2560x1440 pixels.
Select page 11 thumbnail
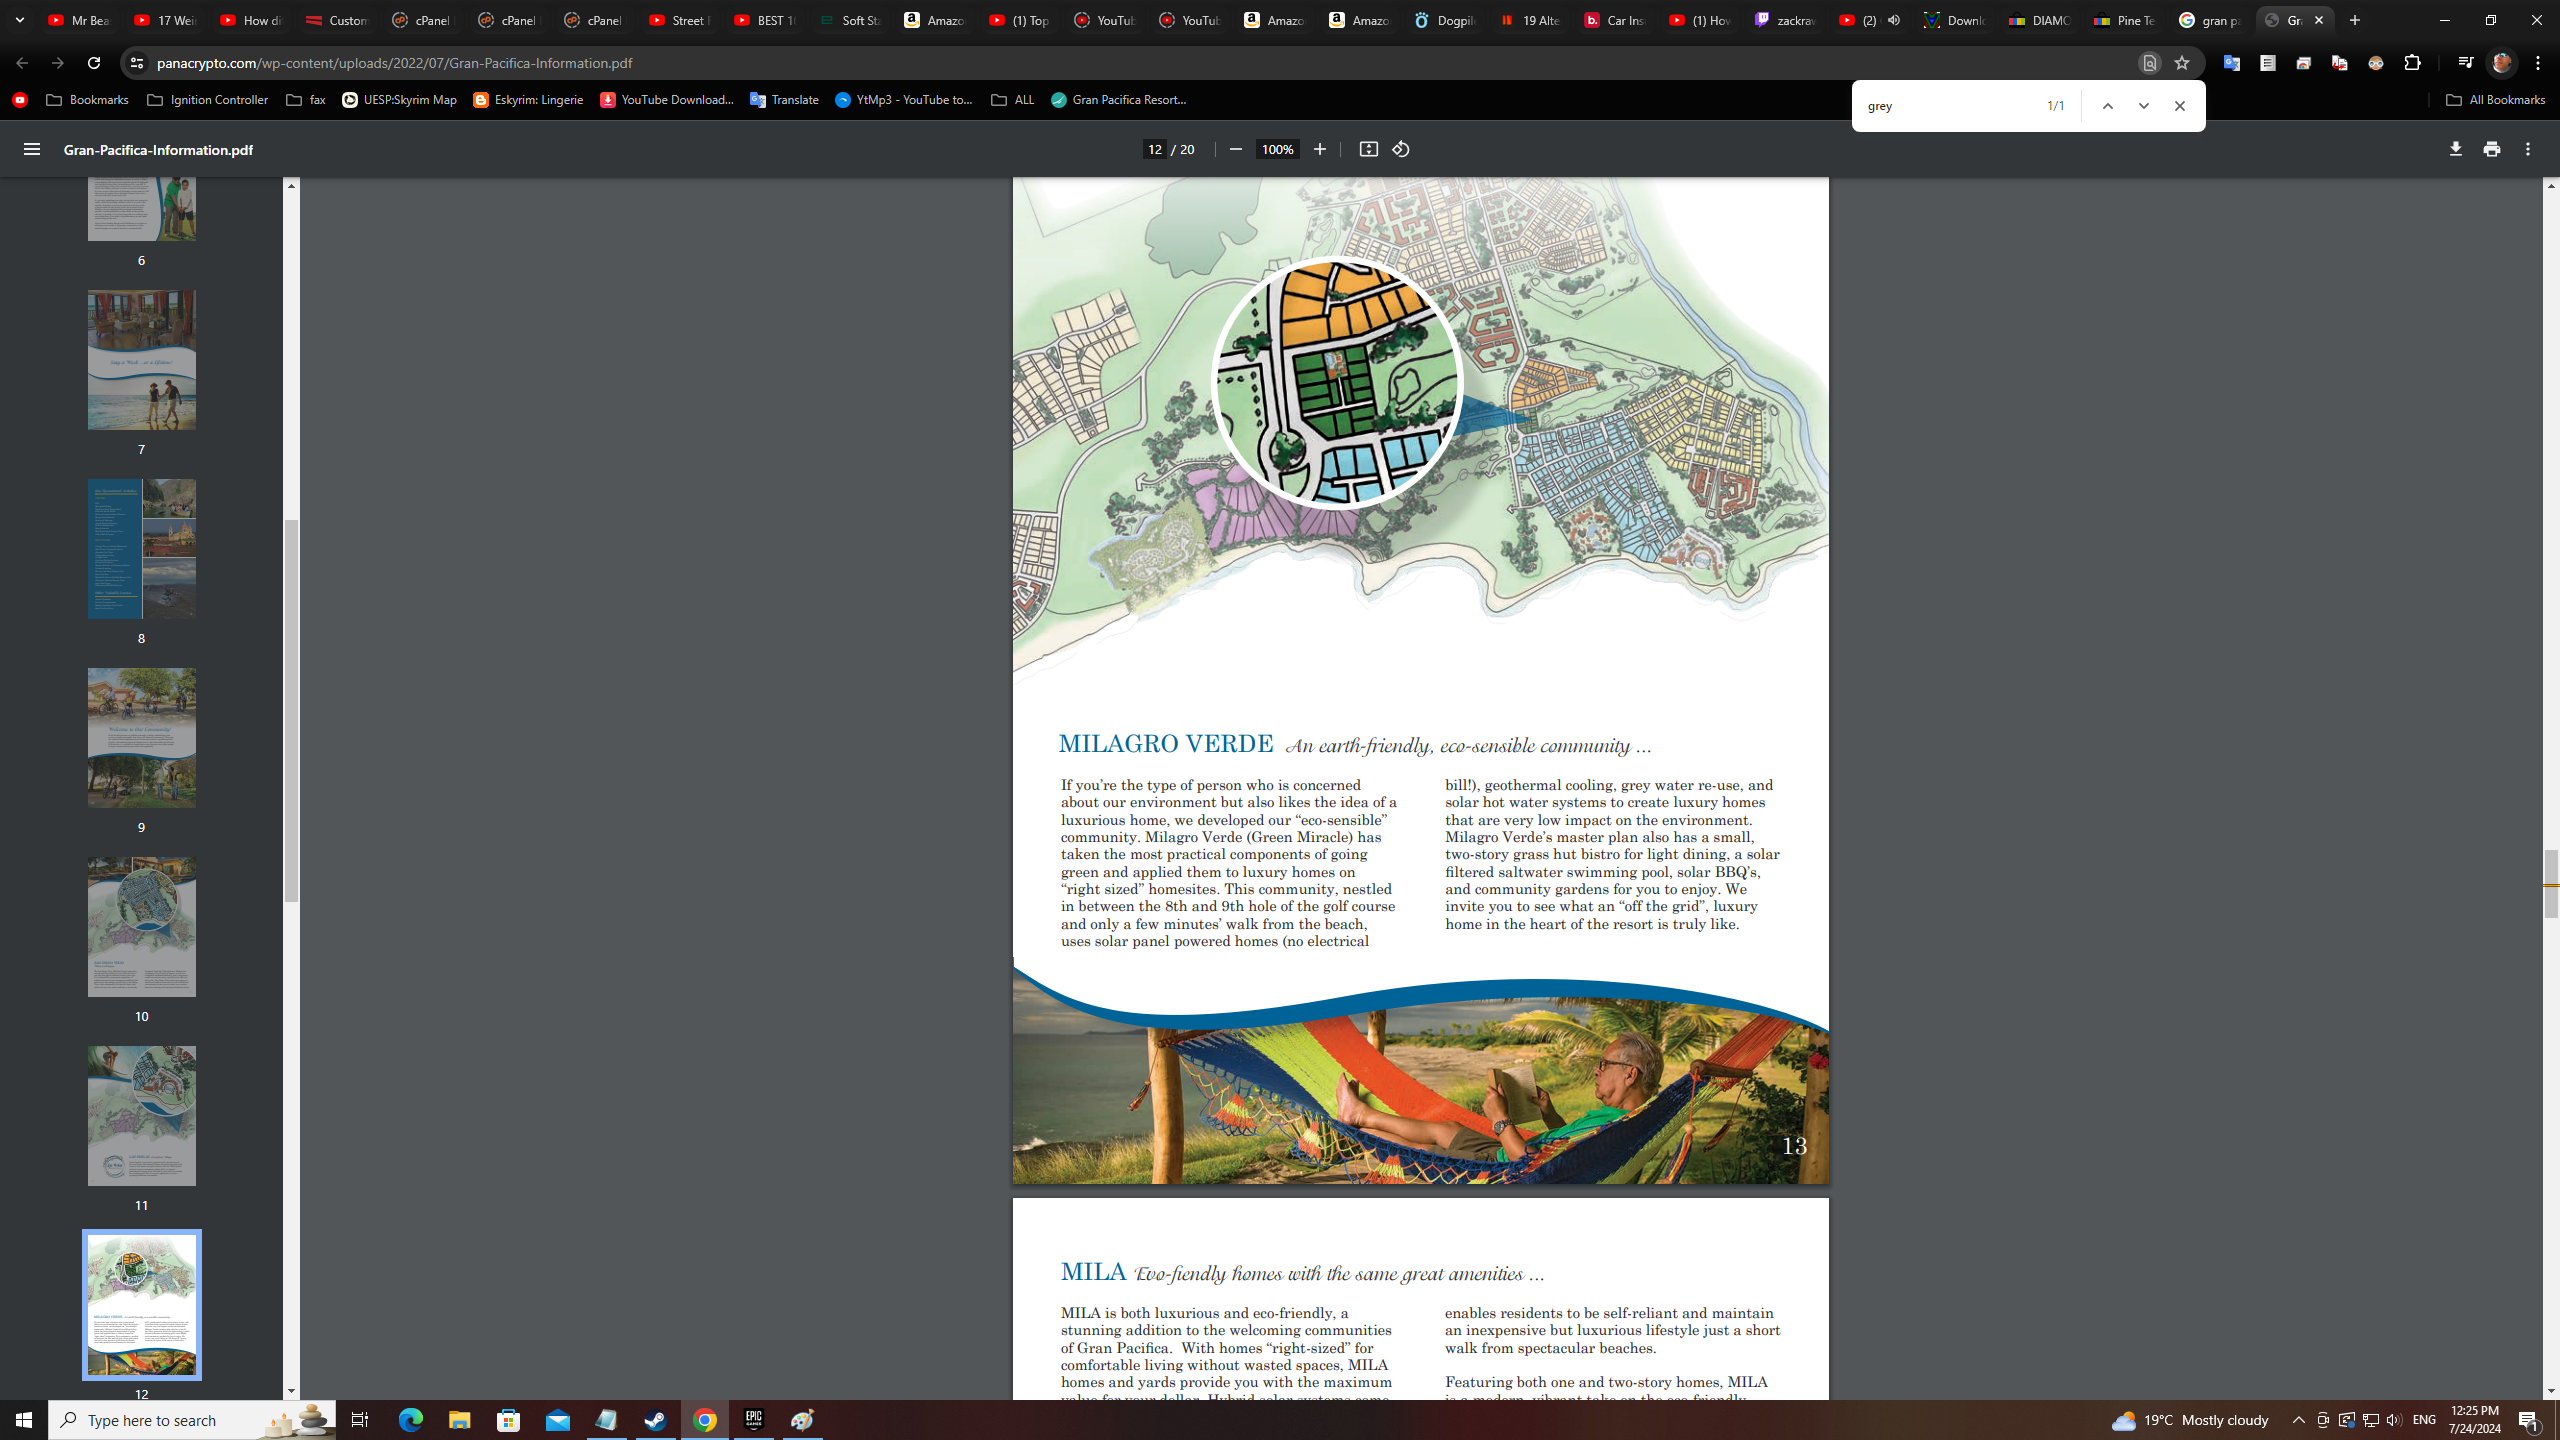tap(141, 1116)
